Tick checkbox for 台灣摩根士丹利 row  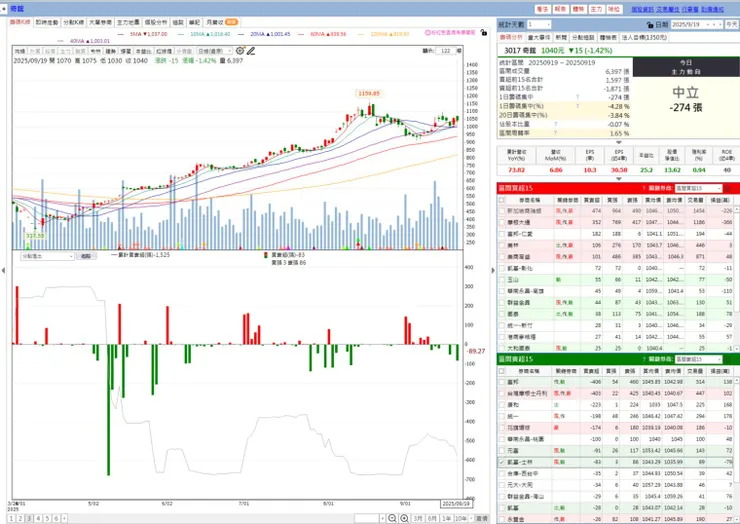(x=502, y=393)
